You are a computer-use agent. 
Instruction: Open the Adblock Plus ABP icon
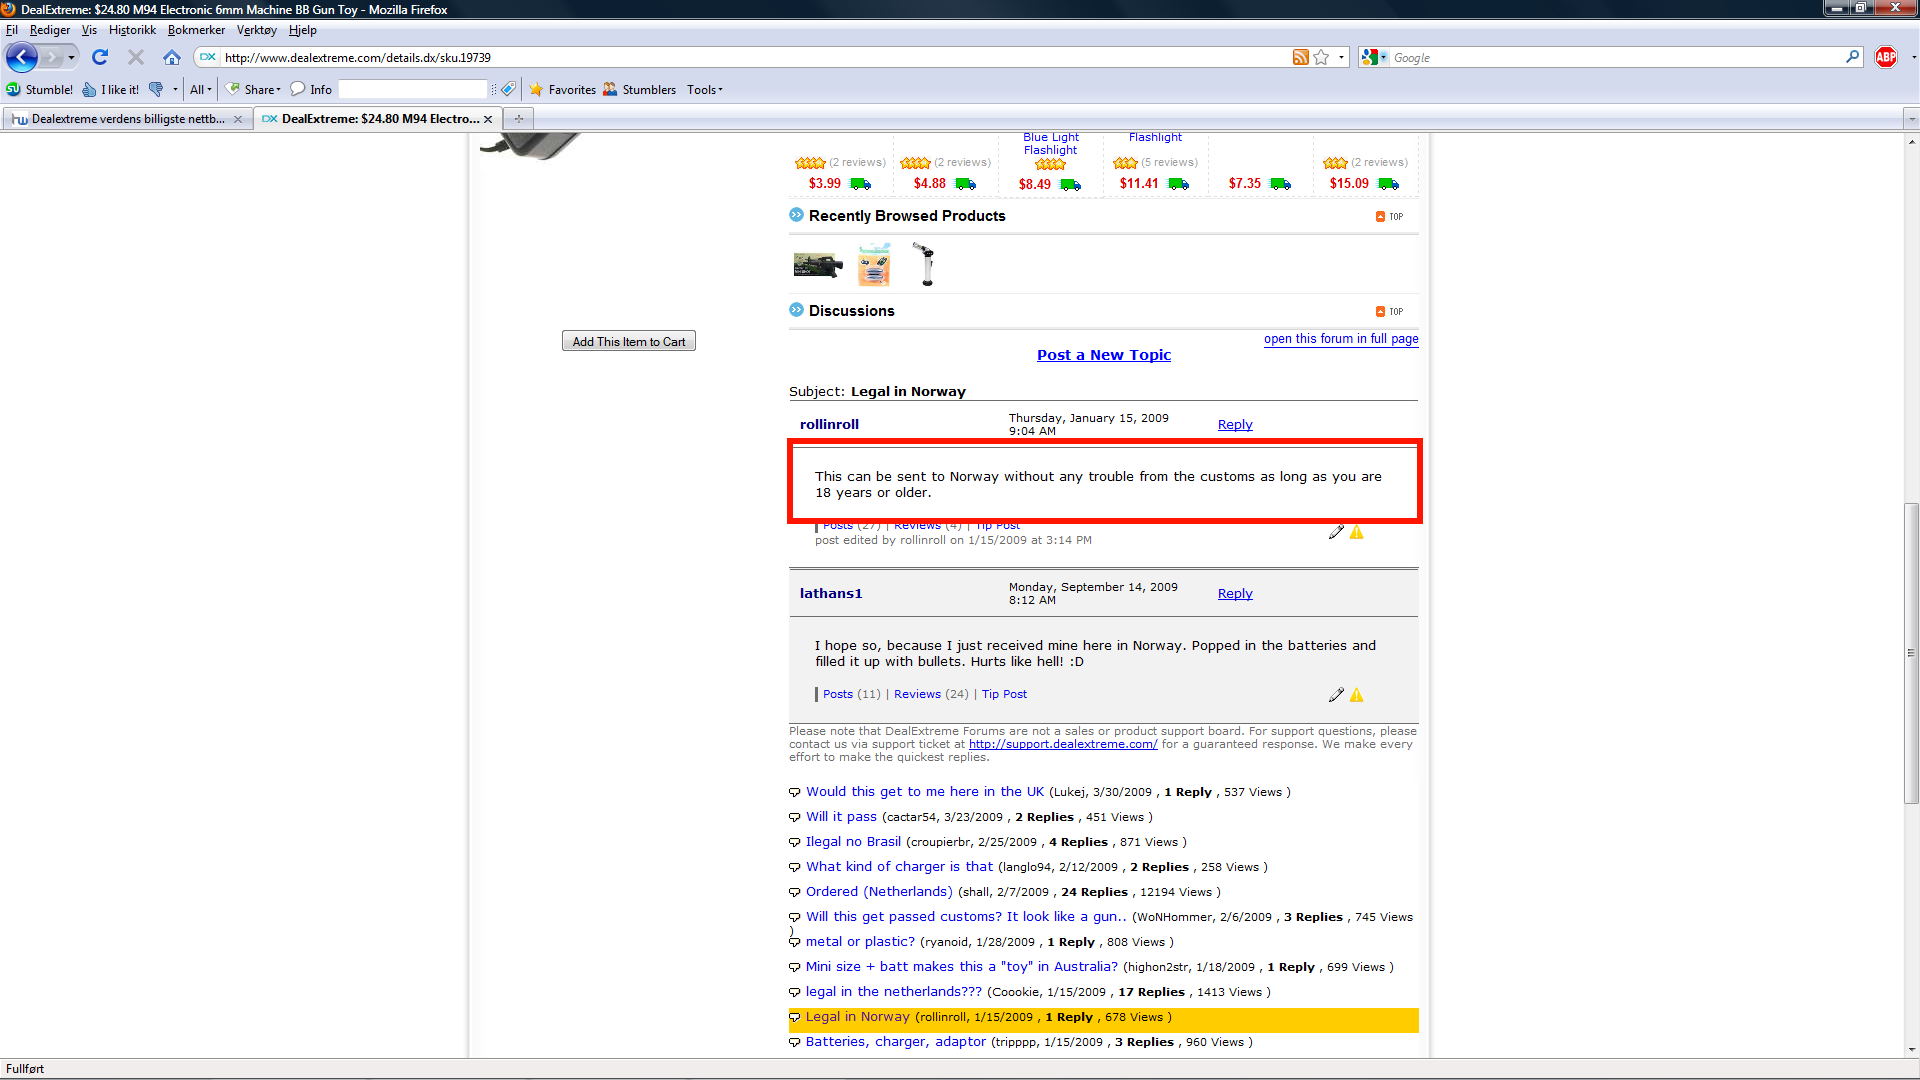tap(1886, 57)
